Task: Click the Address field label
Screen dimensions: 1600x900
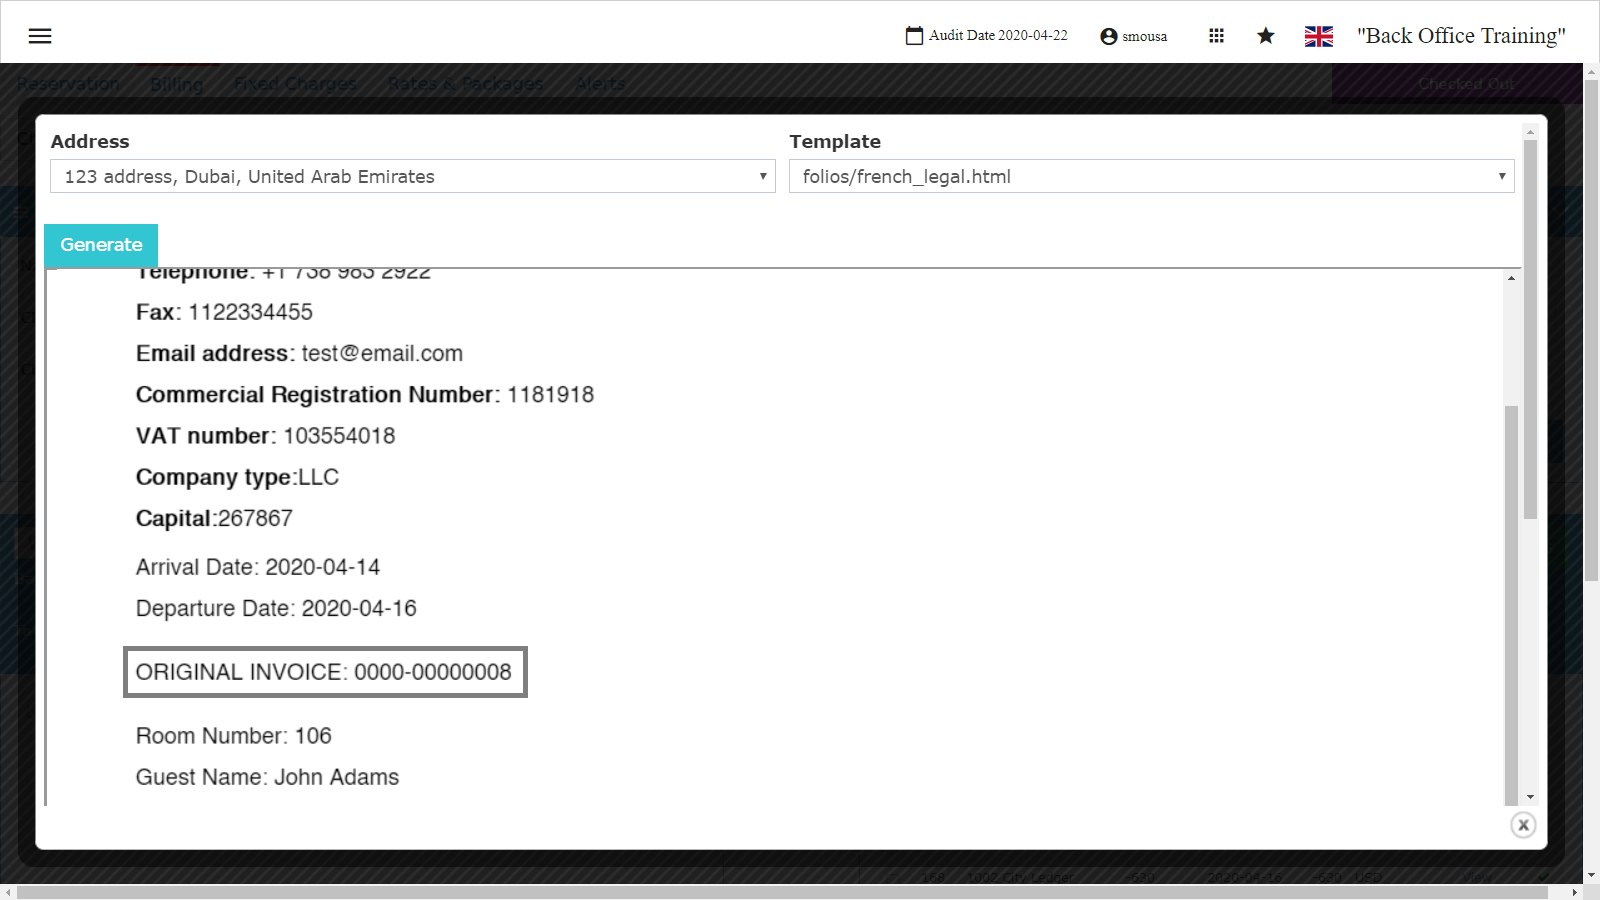Action: click(90, 142)
